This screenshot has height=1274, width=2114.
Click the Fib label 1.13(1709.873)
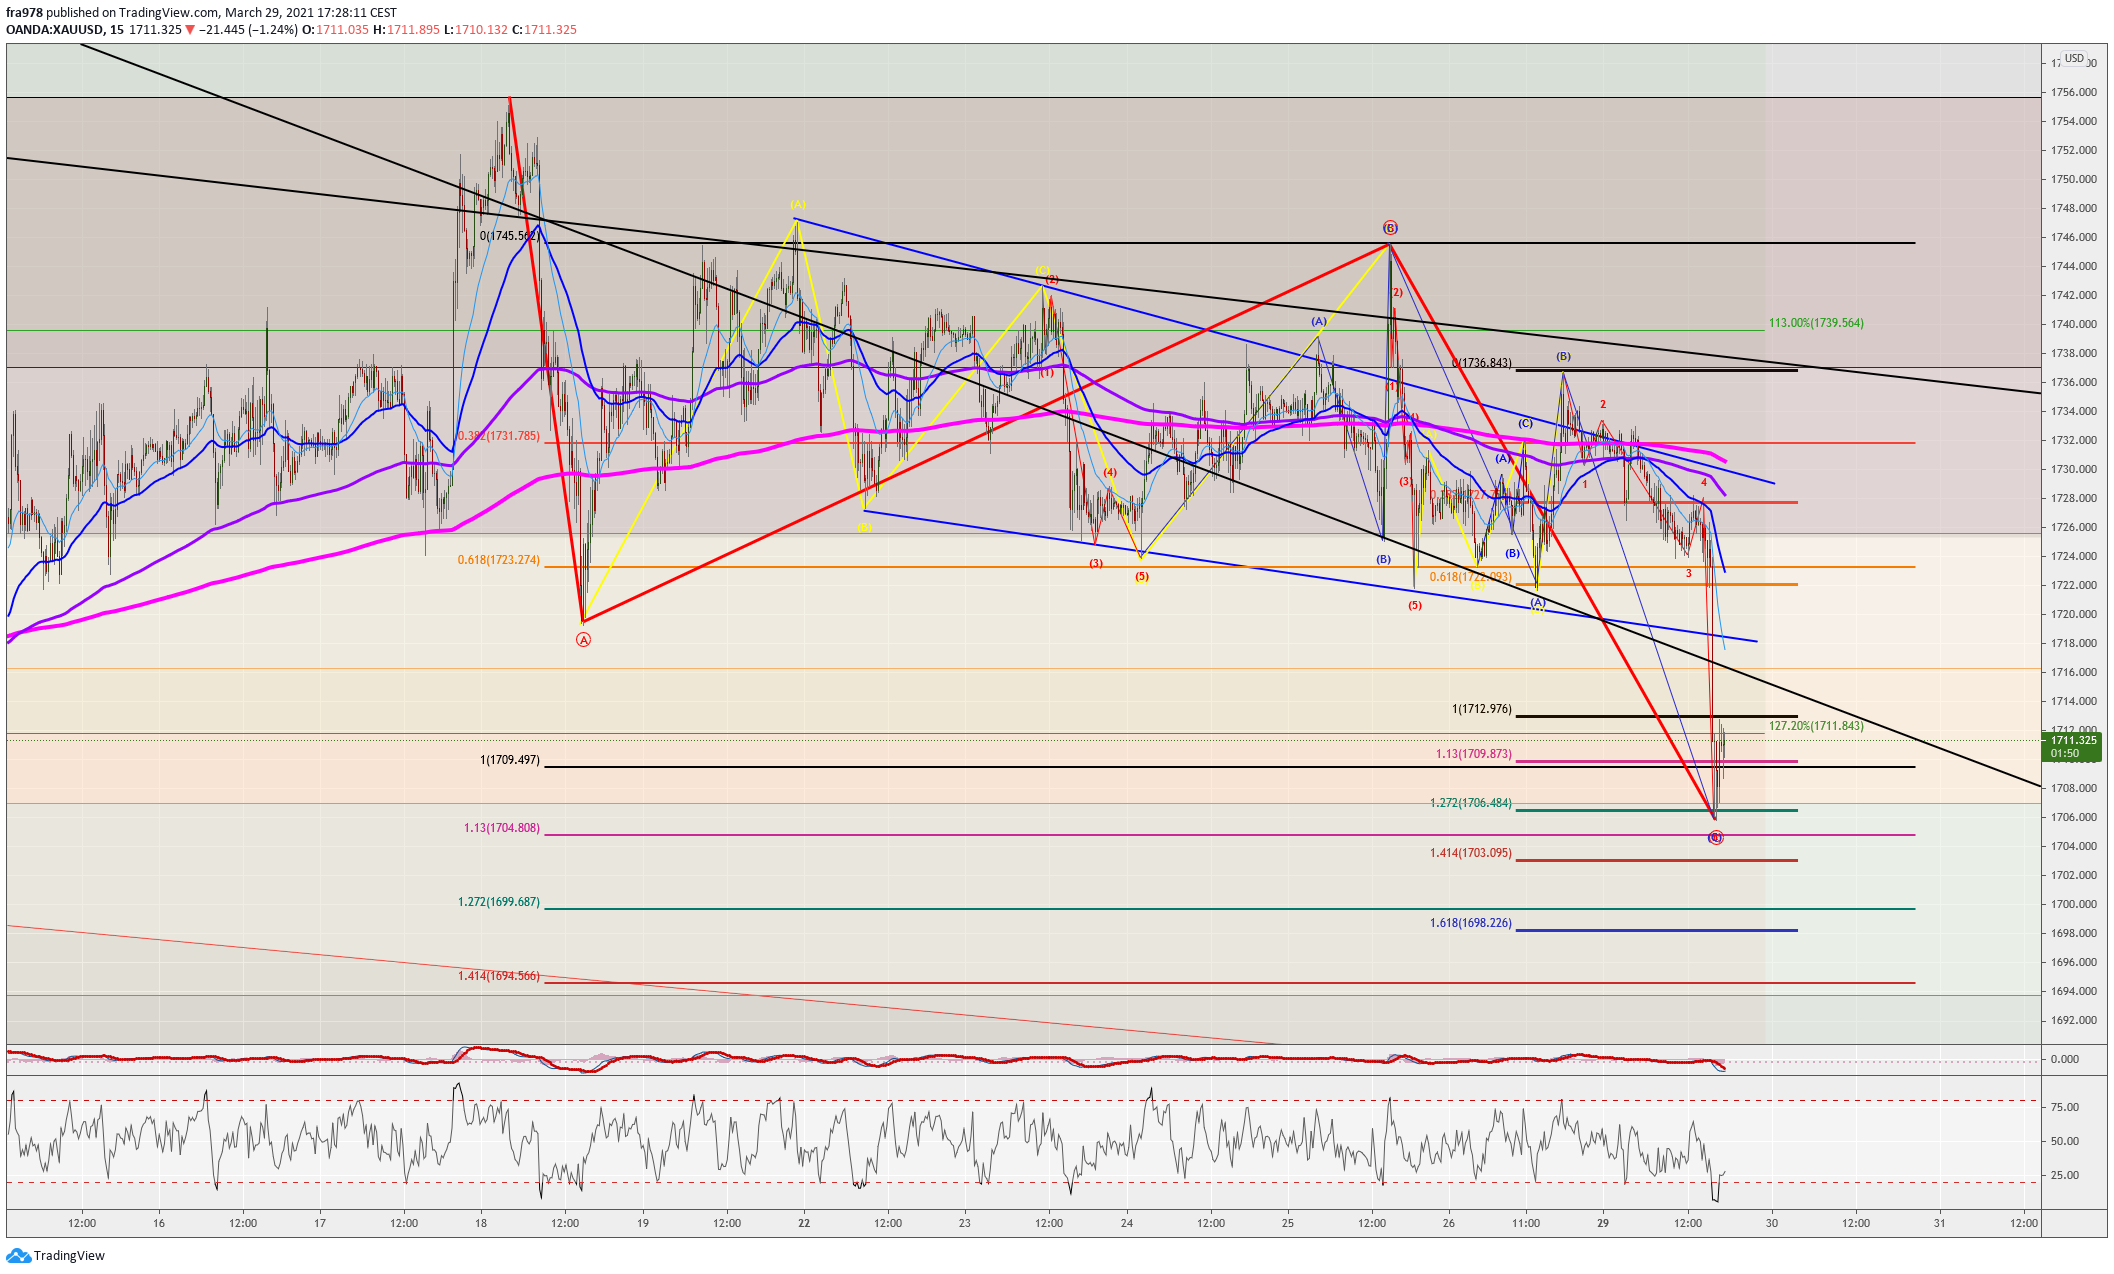pos(1474,754)
